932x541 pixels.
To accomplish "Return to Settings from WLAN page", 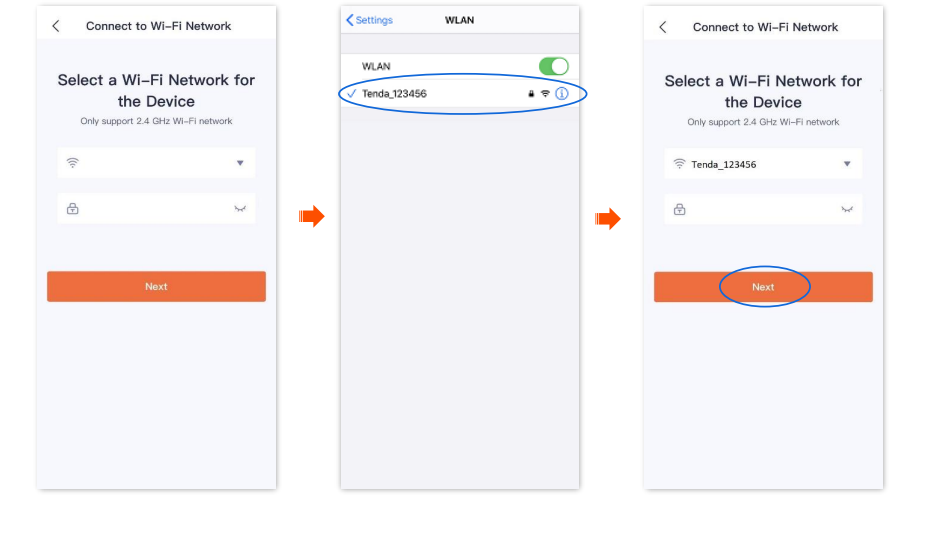I will (370, 20).
